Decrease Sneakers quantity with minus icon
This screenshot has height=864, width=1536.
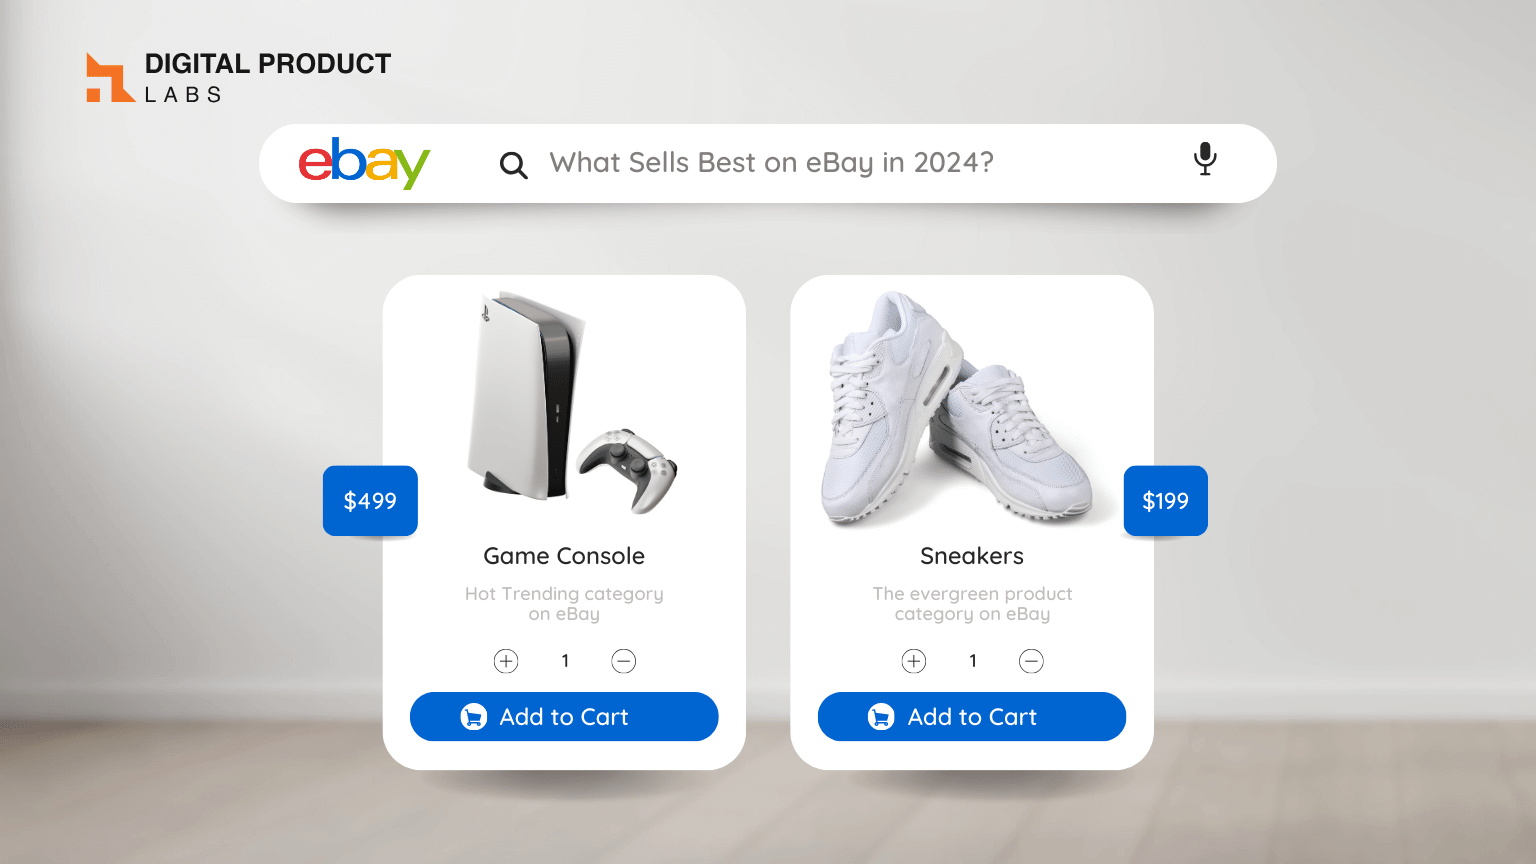coord(1031,661)
